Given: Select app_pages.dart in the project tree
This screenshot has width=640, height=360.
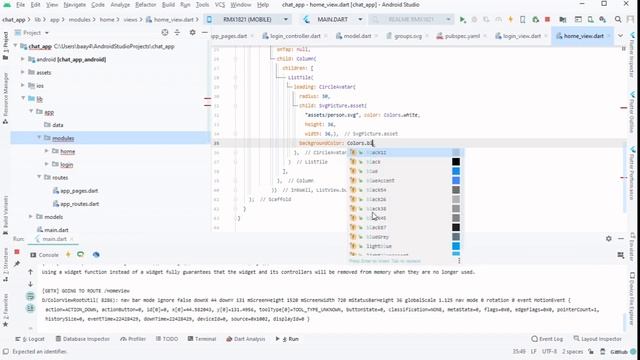Looking at the screenshot, I should [x=79, y=191].
